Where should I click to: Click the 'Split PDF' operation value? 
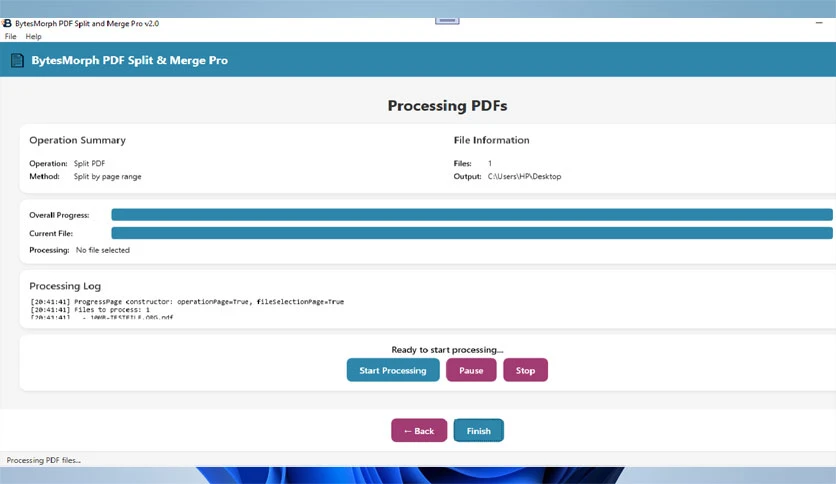pyautogui.click(x=90, y=164)
